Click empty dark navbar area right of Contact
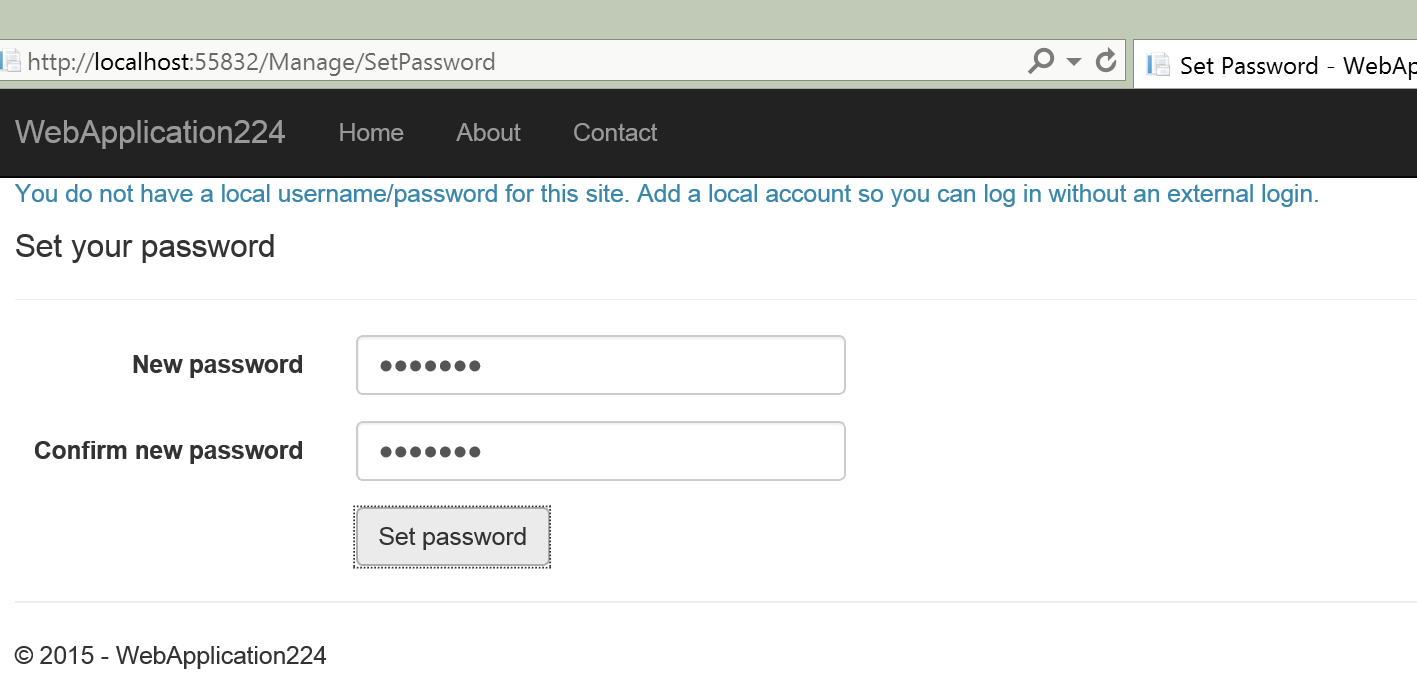The width and height of the screenshot is (1417, 693). tap(1000, 133)
